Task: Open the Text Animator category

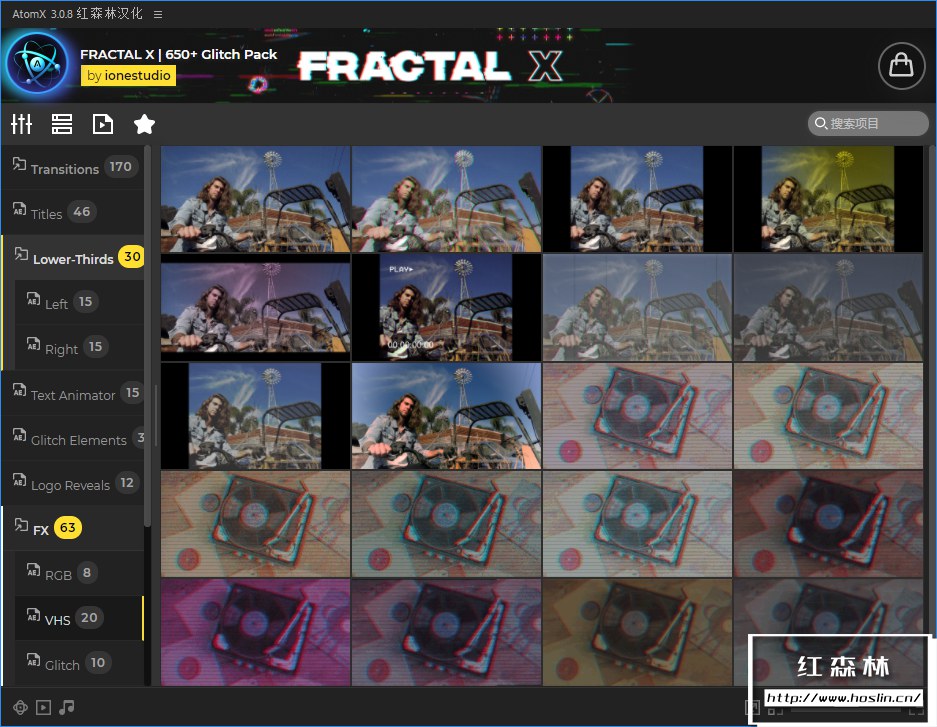Action: [x=73, y=394]
